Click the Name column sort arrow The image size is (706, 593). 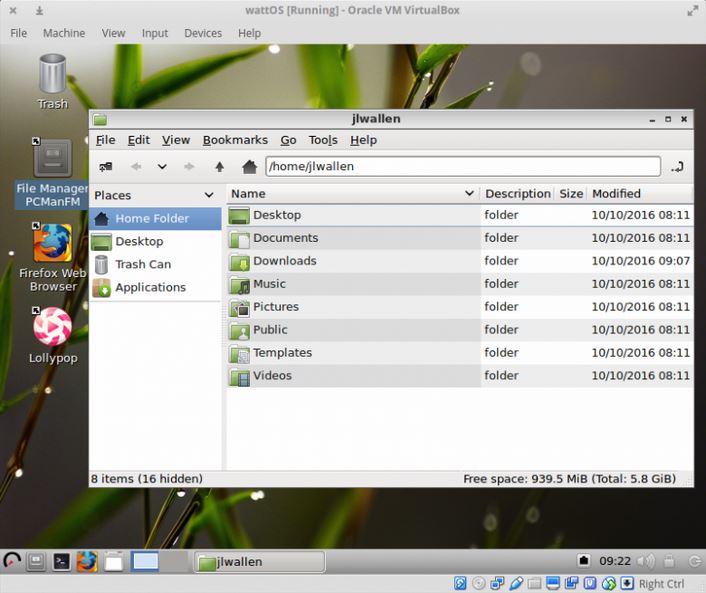coord(469,194)
